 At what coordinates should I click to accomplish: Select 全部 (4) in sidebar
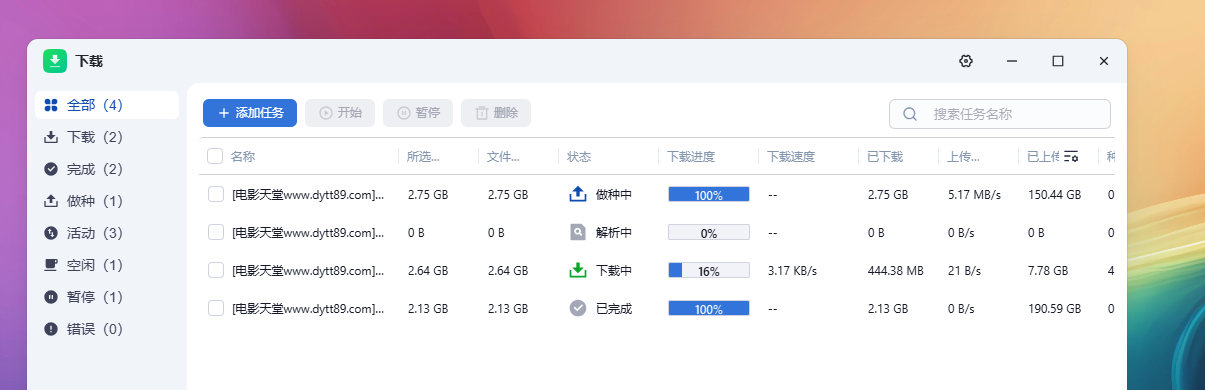pos(107,105)
